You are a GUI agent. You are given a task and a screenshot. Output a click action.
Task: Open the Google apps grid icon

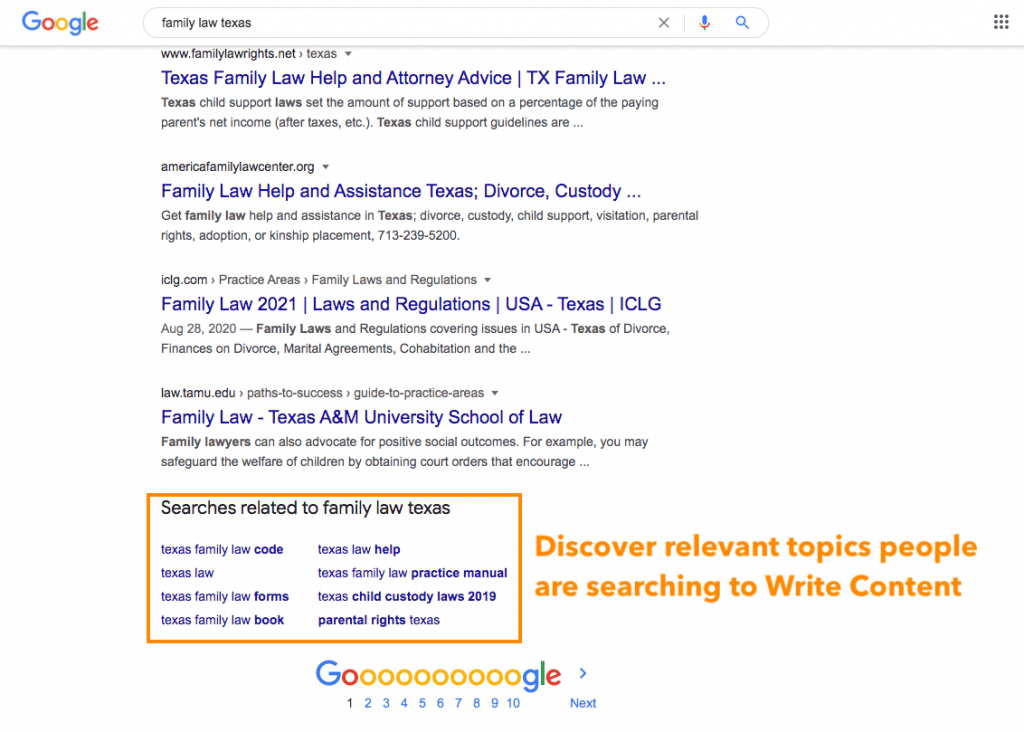pos(1001,22)
